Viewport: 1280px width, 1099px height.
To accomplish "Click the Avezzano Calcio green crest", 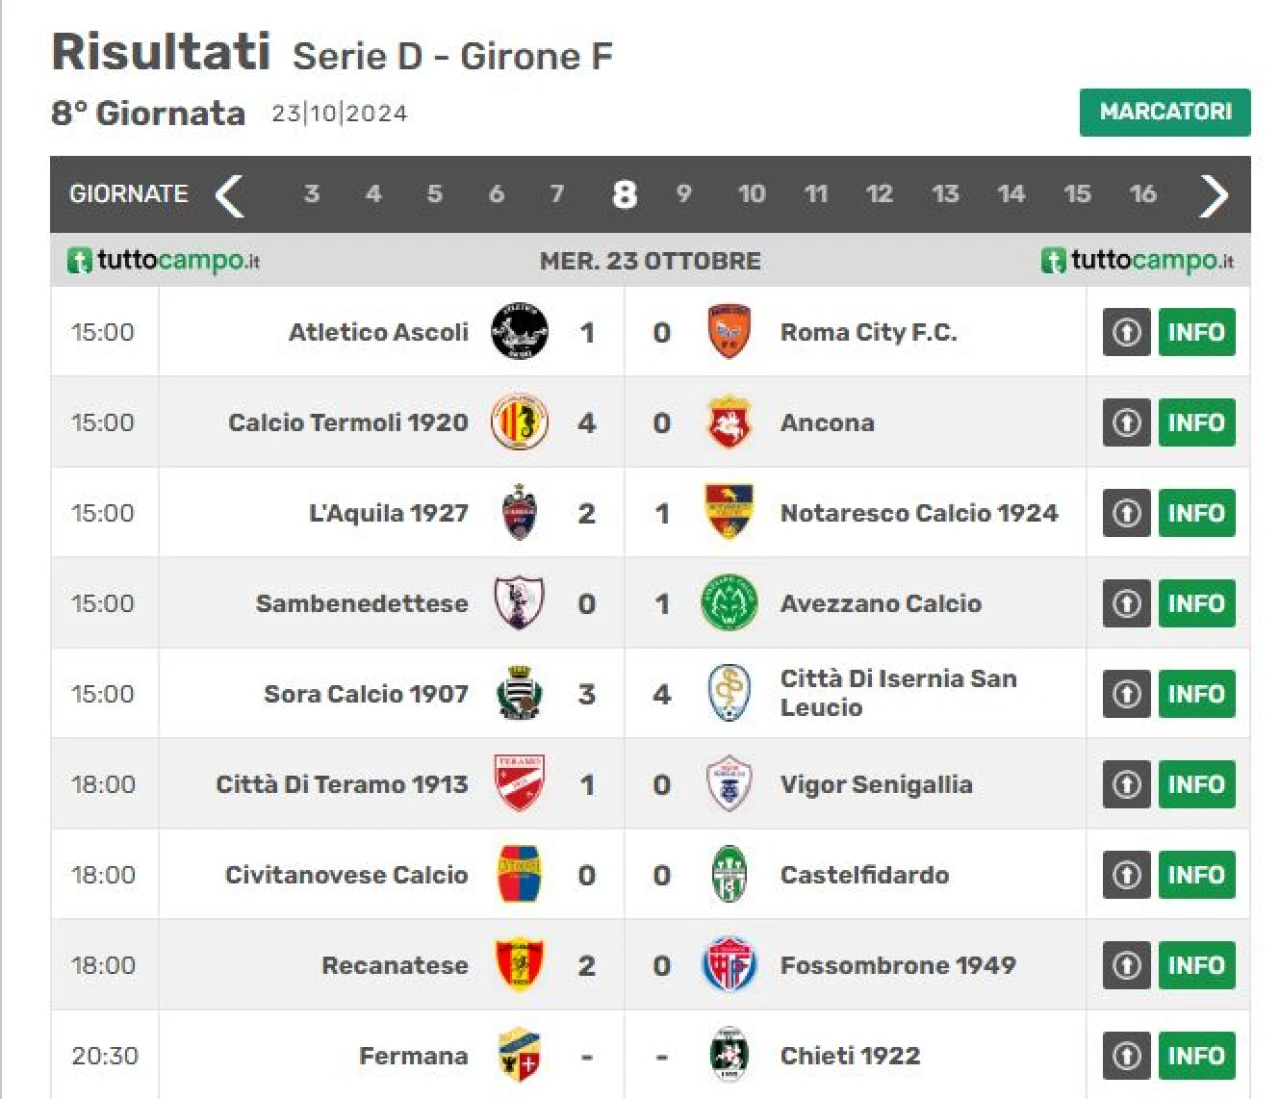I will (729, 603).
